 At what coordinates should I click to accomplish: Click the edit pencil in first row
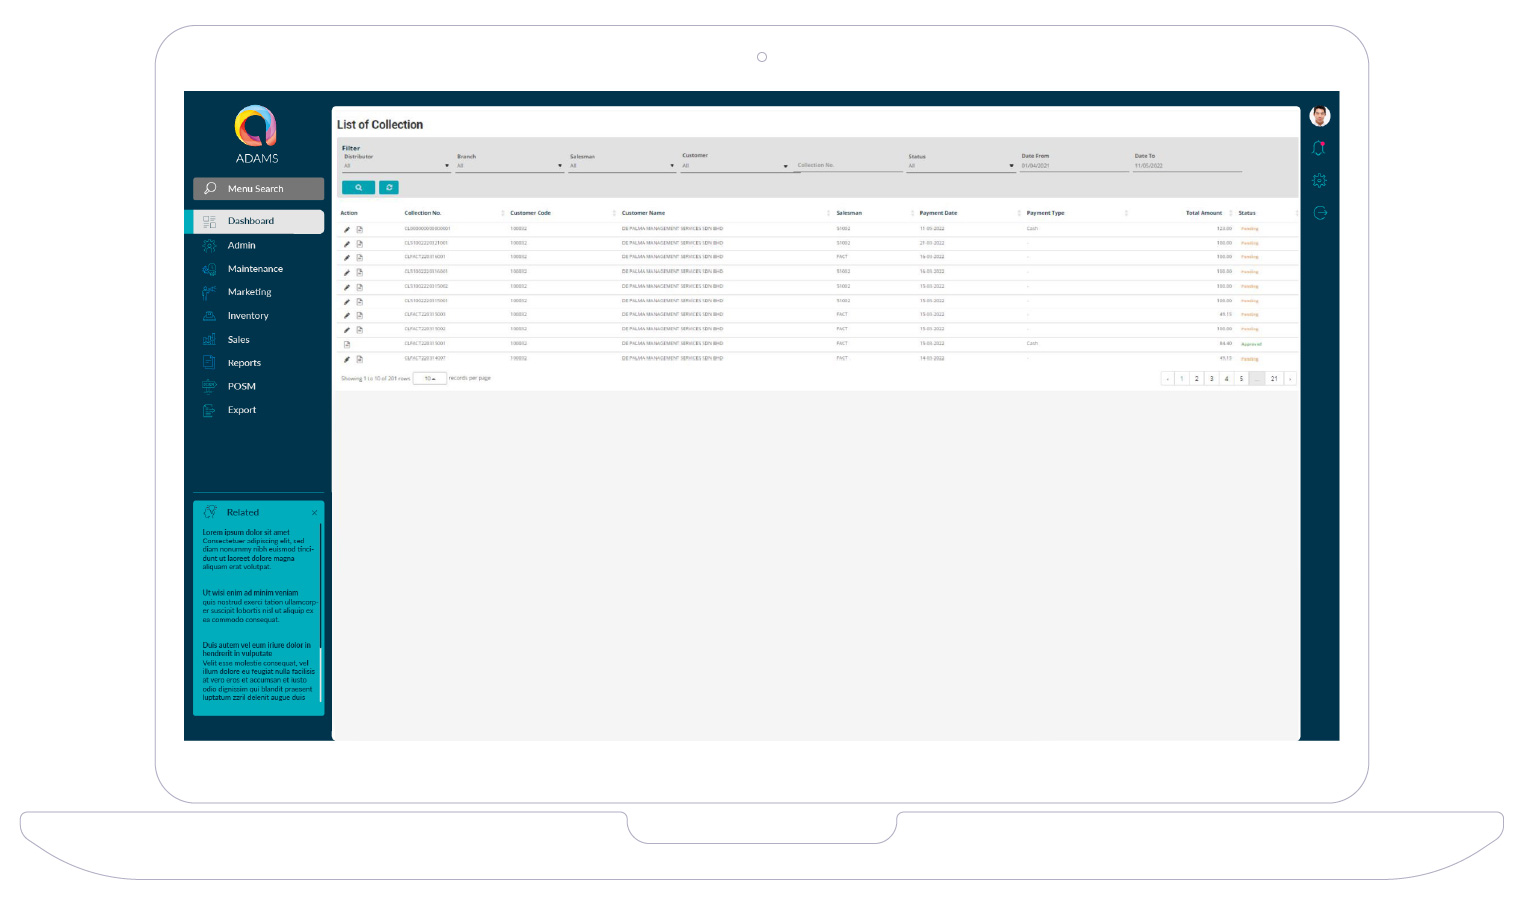pyautogui.click(x=347, y=229)
